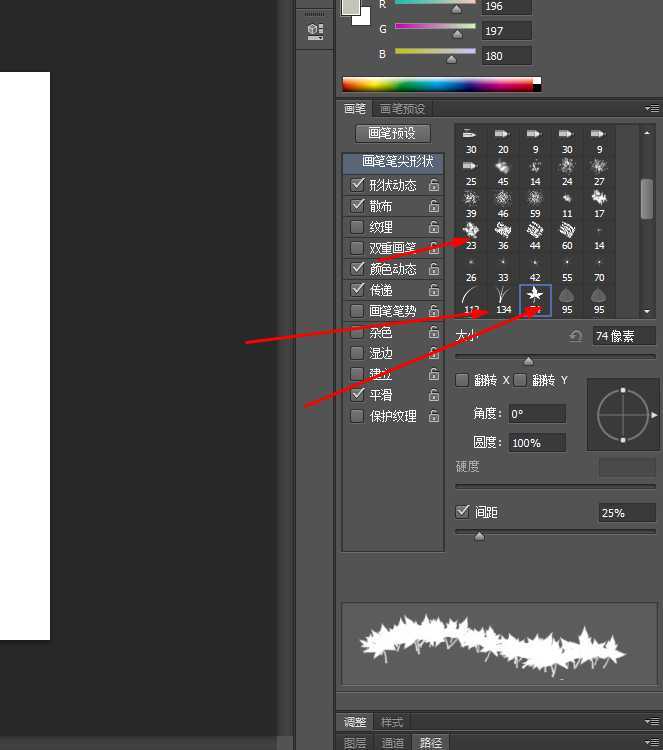
Task: Choose the size 60 brush preset
Action: [567, 237]
